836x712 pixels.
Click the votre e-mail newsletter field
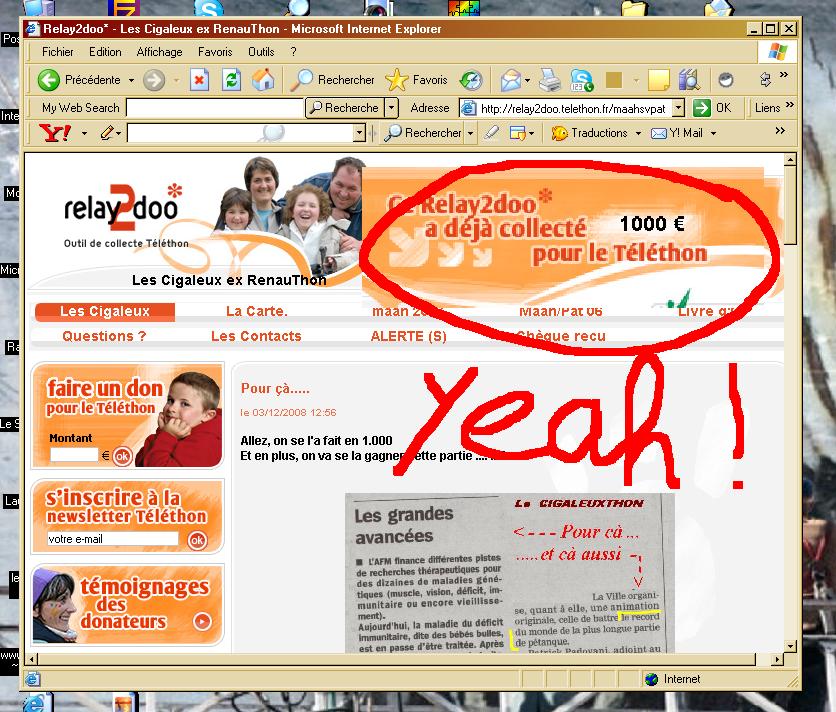pos(113,539)
